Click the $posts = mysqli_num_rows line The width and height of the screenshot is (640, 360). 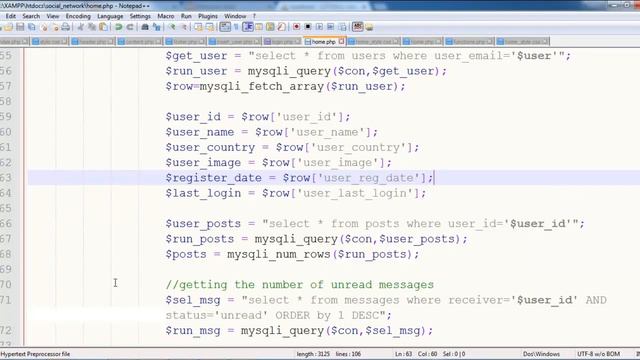pyautogui.click(x=292, y=254)
